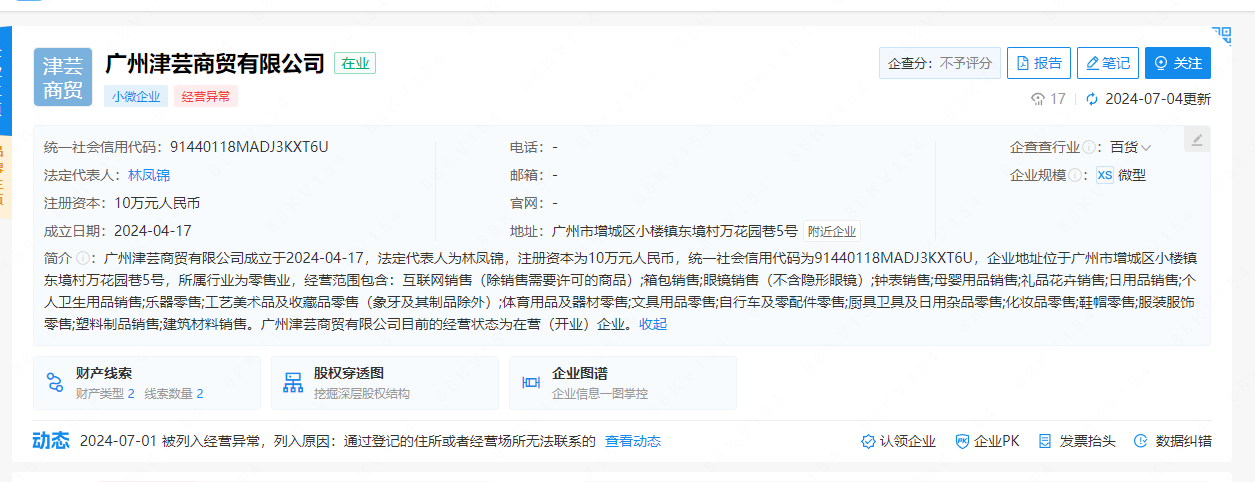Click establishment date 2024-04-17
This screenshot has width=1255, height=482.
tap(152, 231)
